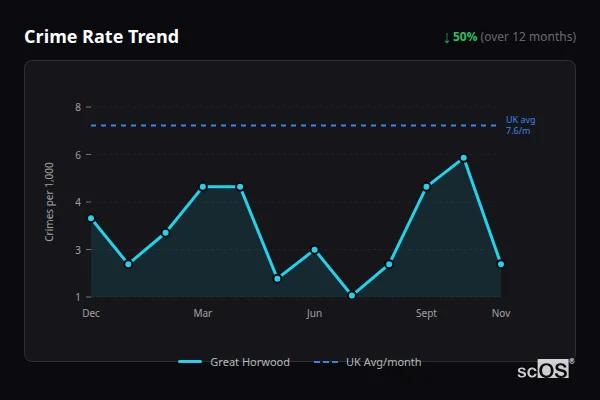Click the 'Sept' x-axis label

[x=426, y=313]
